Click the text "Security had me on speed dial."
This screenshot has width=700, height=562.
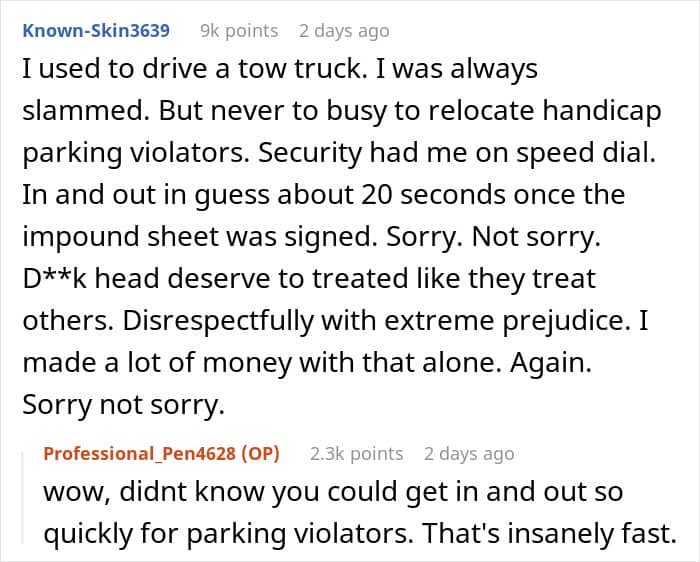tap(457, 153)
